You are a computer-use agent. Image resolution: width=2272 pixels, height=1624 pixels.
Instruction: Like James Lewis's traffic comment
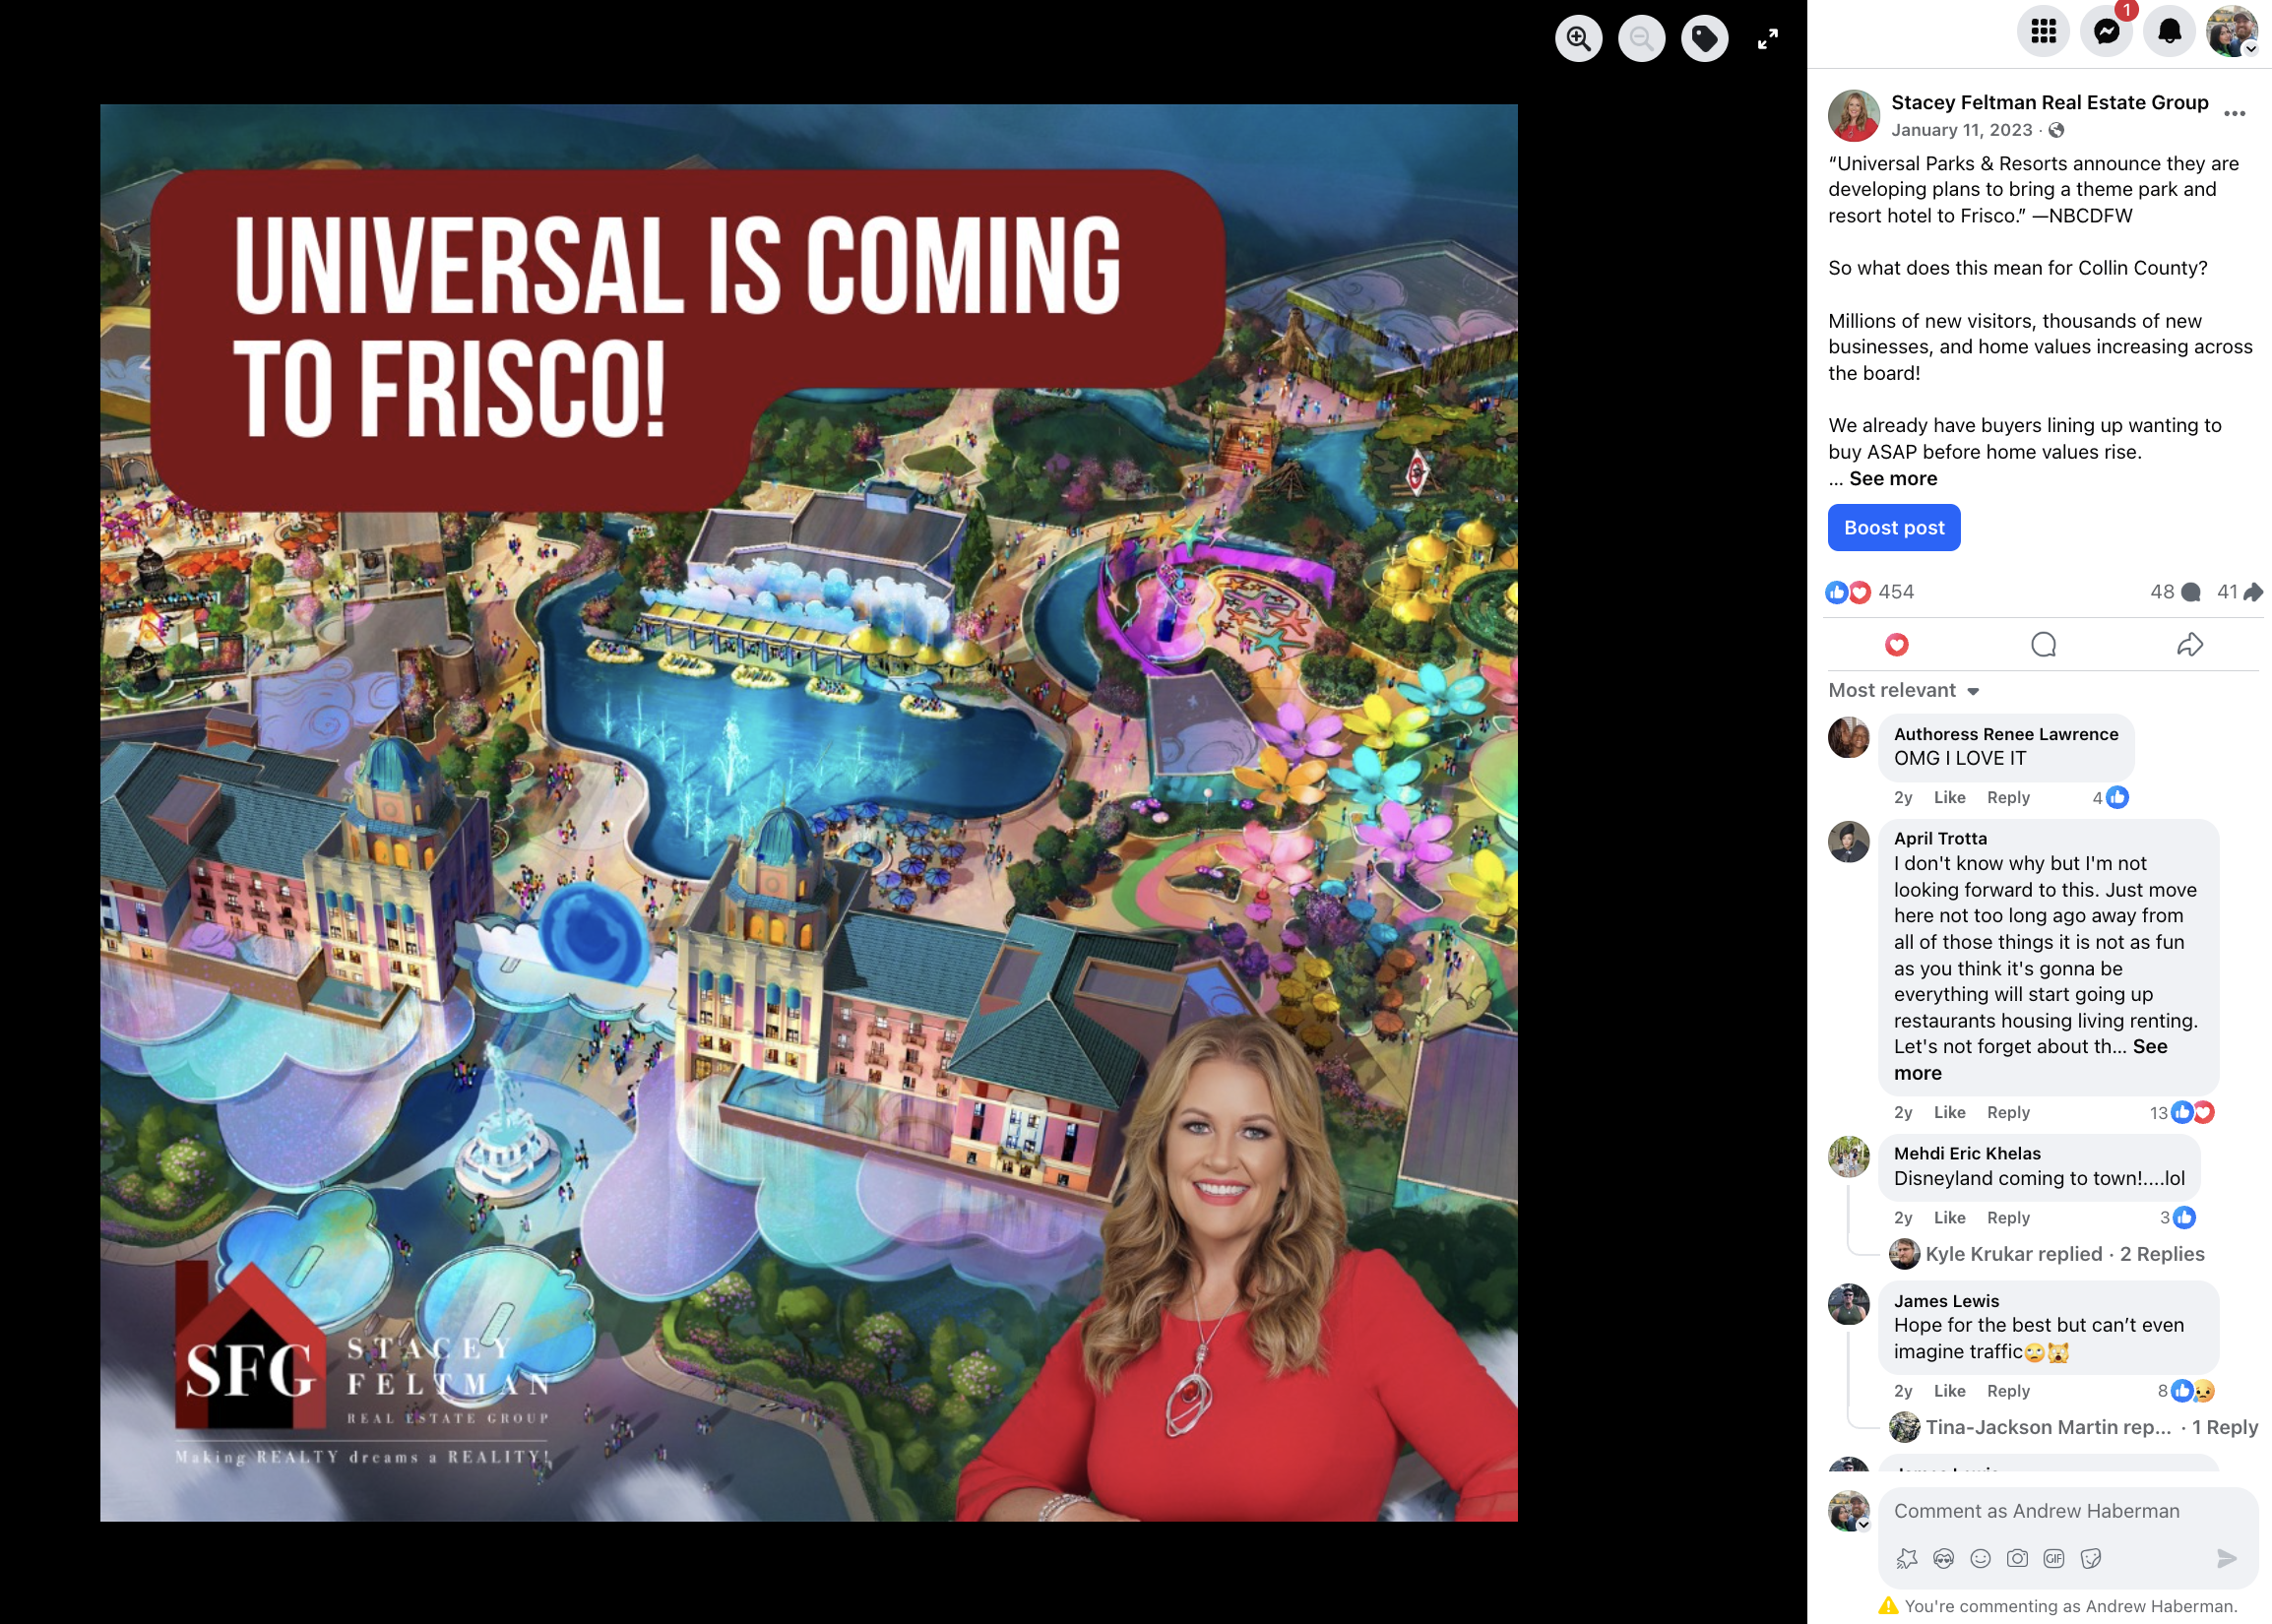[1948, 1391]
